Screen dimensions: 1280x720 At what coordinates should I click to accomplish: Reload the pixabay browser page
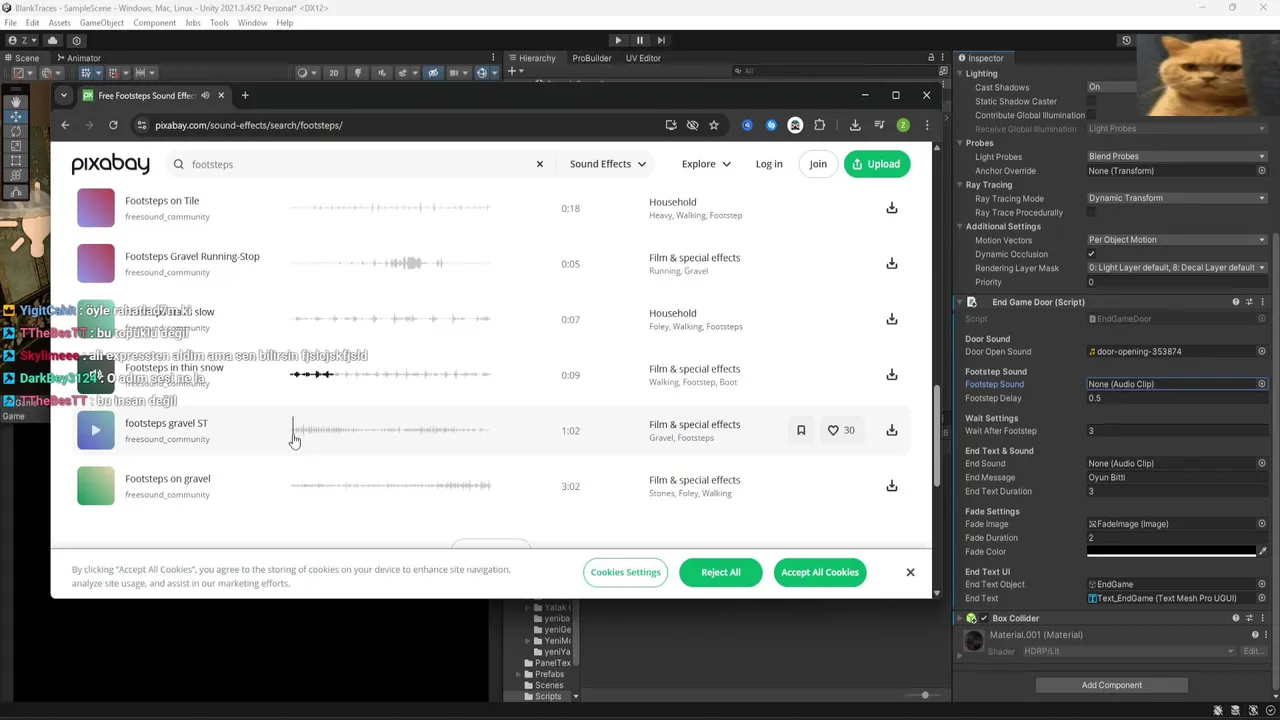point(113,125)
